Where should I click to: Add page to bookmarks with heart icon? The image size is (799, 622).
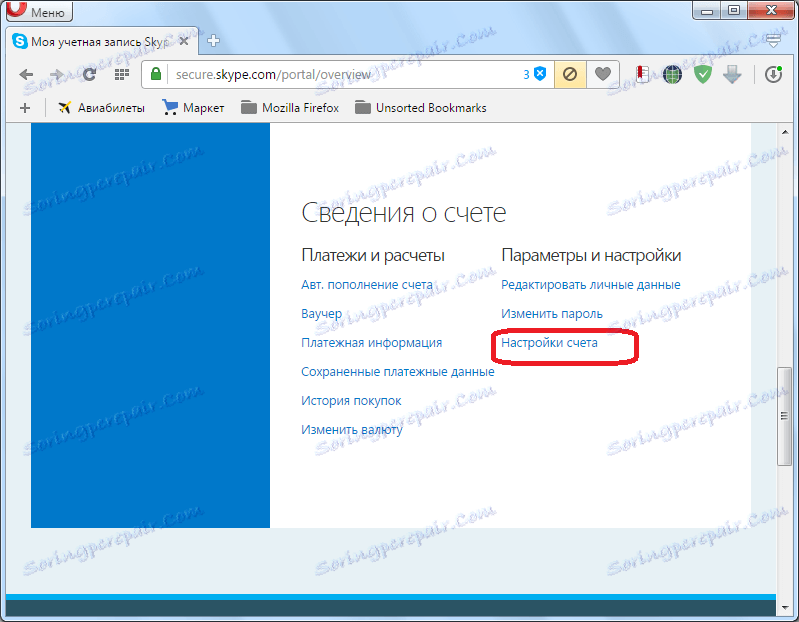(602, 74)
